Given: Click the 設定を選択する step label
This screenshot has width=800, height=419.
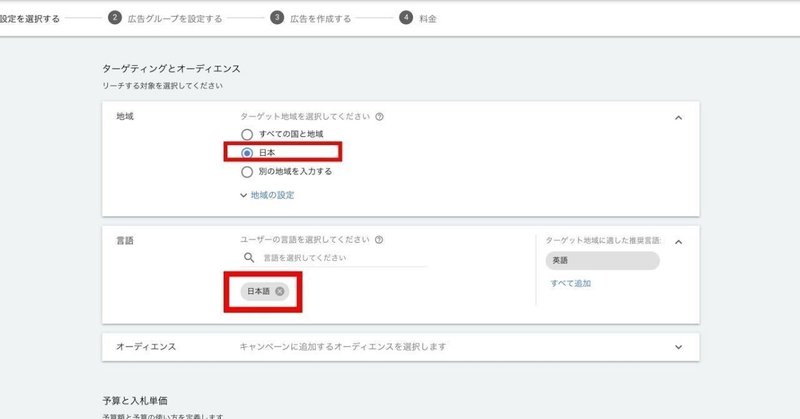Looking at the screenshot, I should (x=30, y=19).
